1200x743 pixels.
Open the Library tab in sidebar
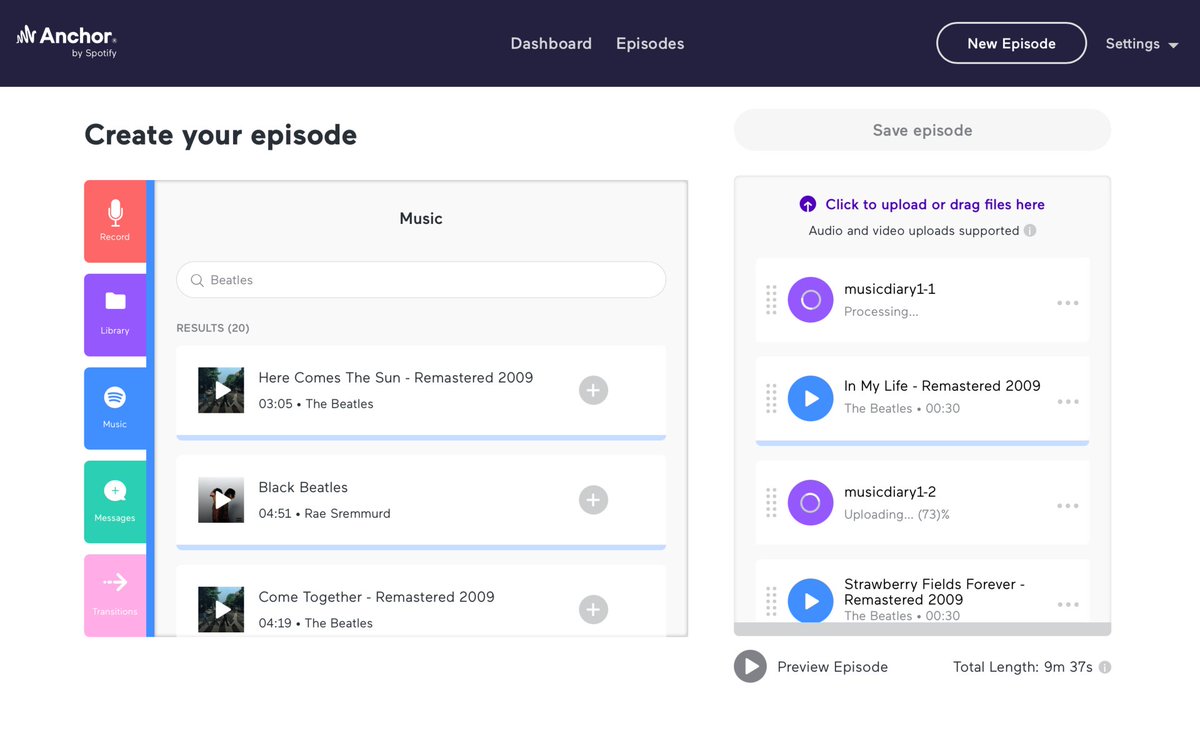115,315
